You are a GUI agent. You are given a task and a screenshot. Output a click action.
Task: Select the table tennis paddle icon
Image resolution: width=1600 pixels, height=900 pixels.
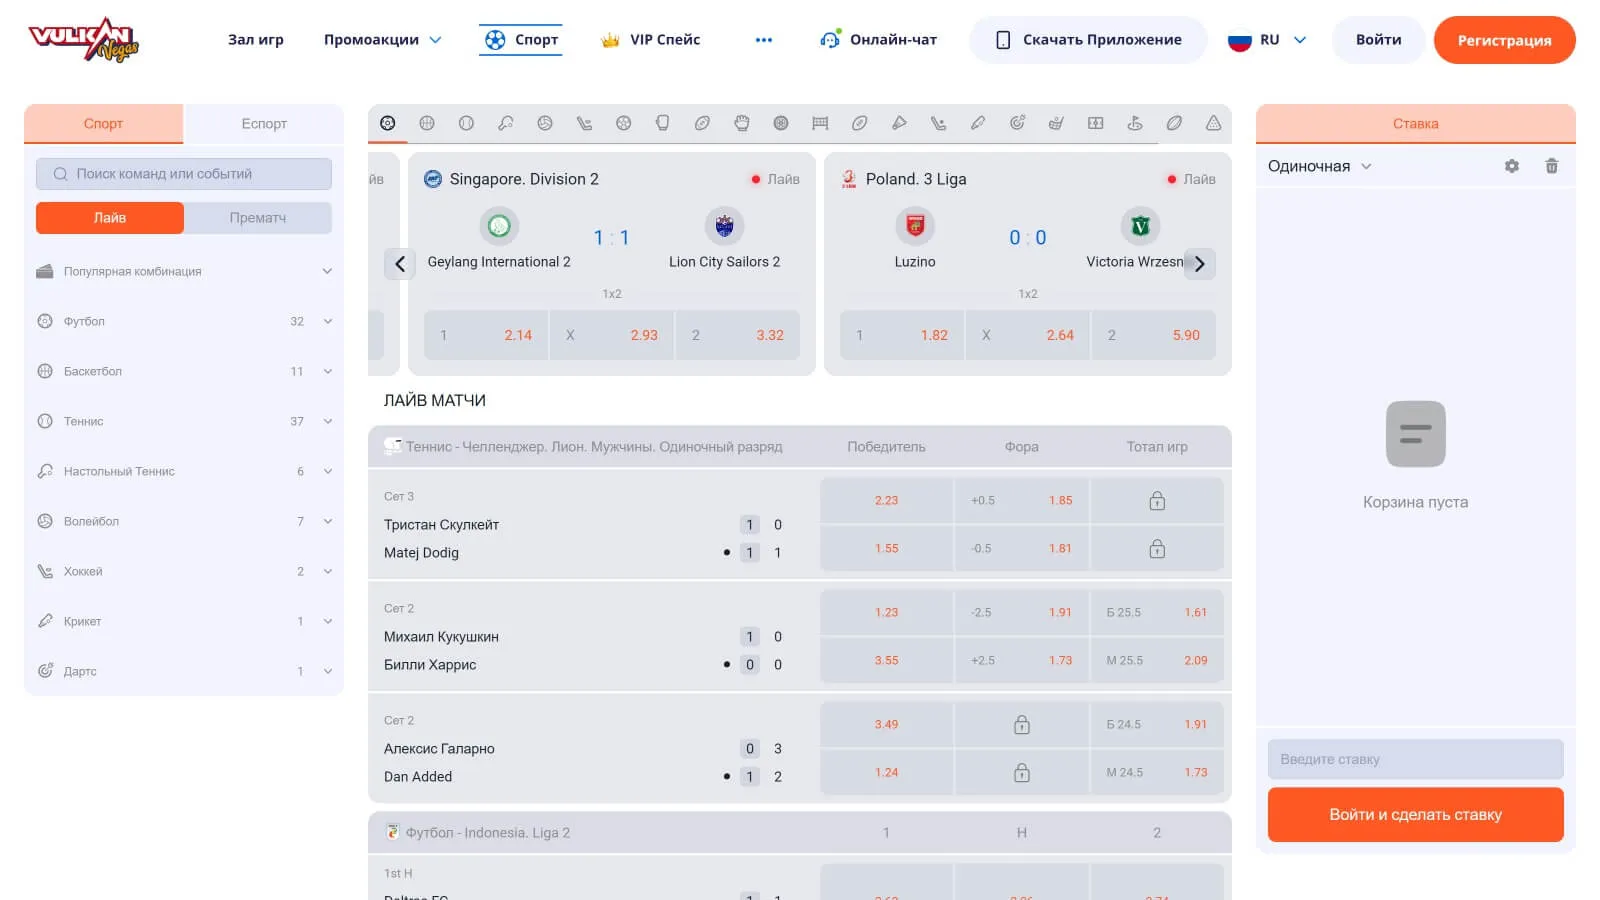pos(506,123)
